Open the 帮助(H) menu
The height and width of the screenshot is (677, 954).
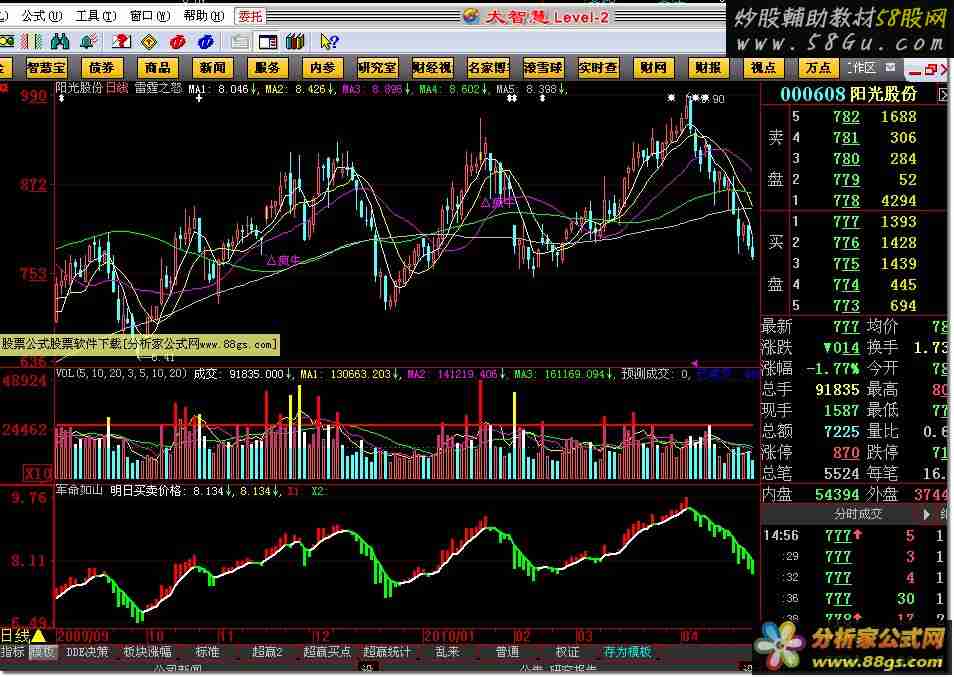click(203, 16)
